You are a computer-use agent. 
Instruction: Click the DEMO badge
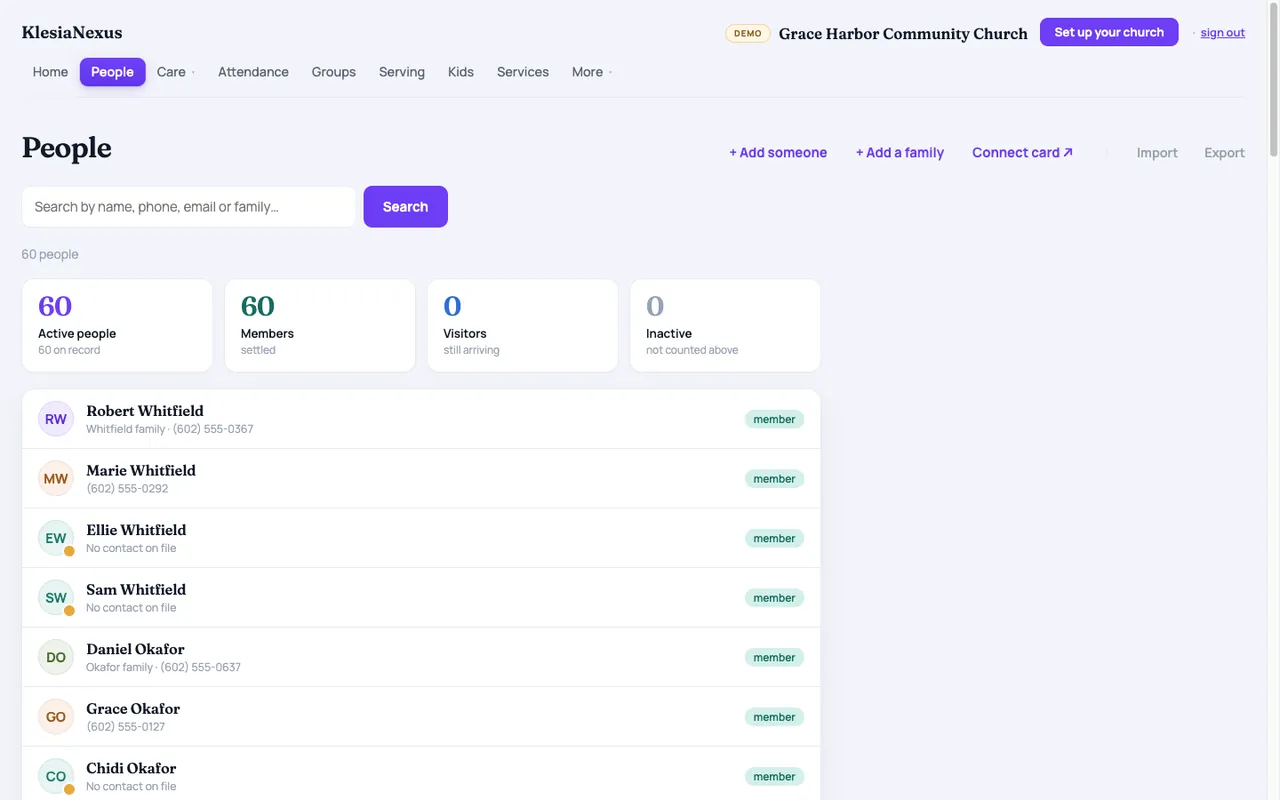748,33
